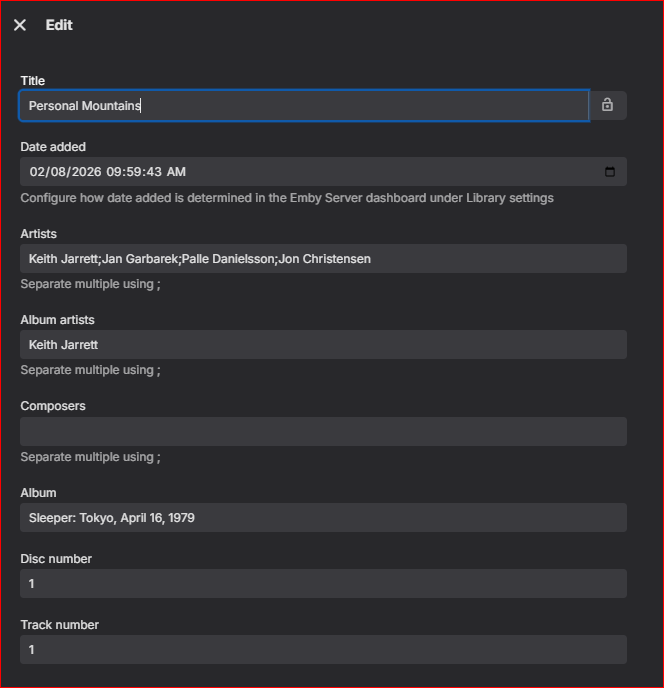Focus the Album field showing Sleeper: Tokyo
Viewport: 664px width, 688px height.
(x=323, y=518)
